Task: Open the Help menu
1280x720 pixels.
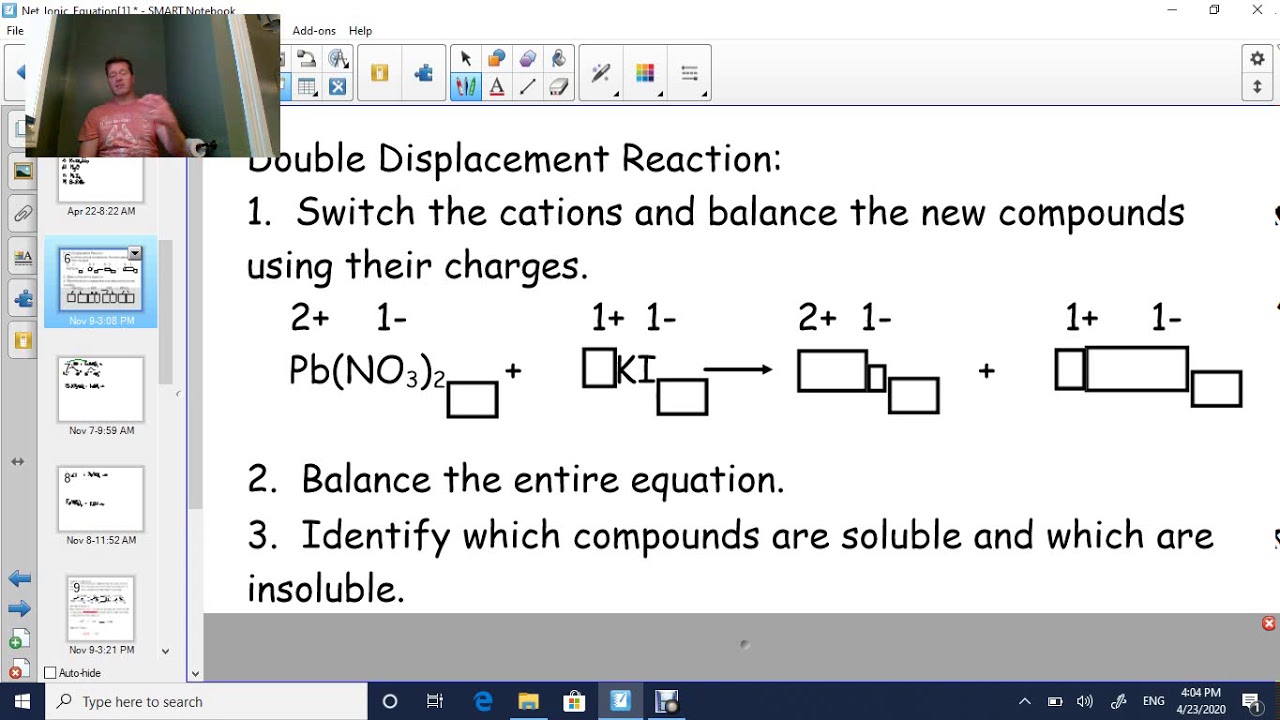Action: click(x=360, y=31)
